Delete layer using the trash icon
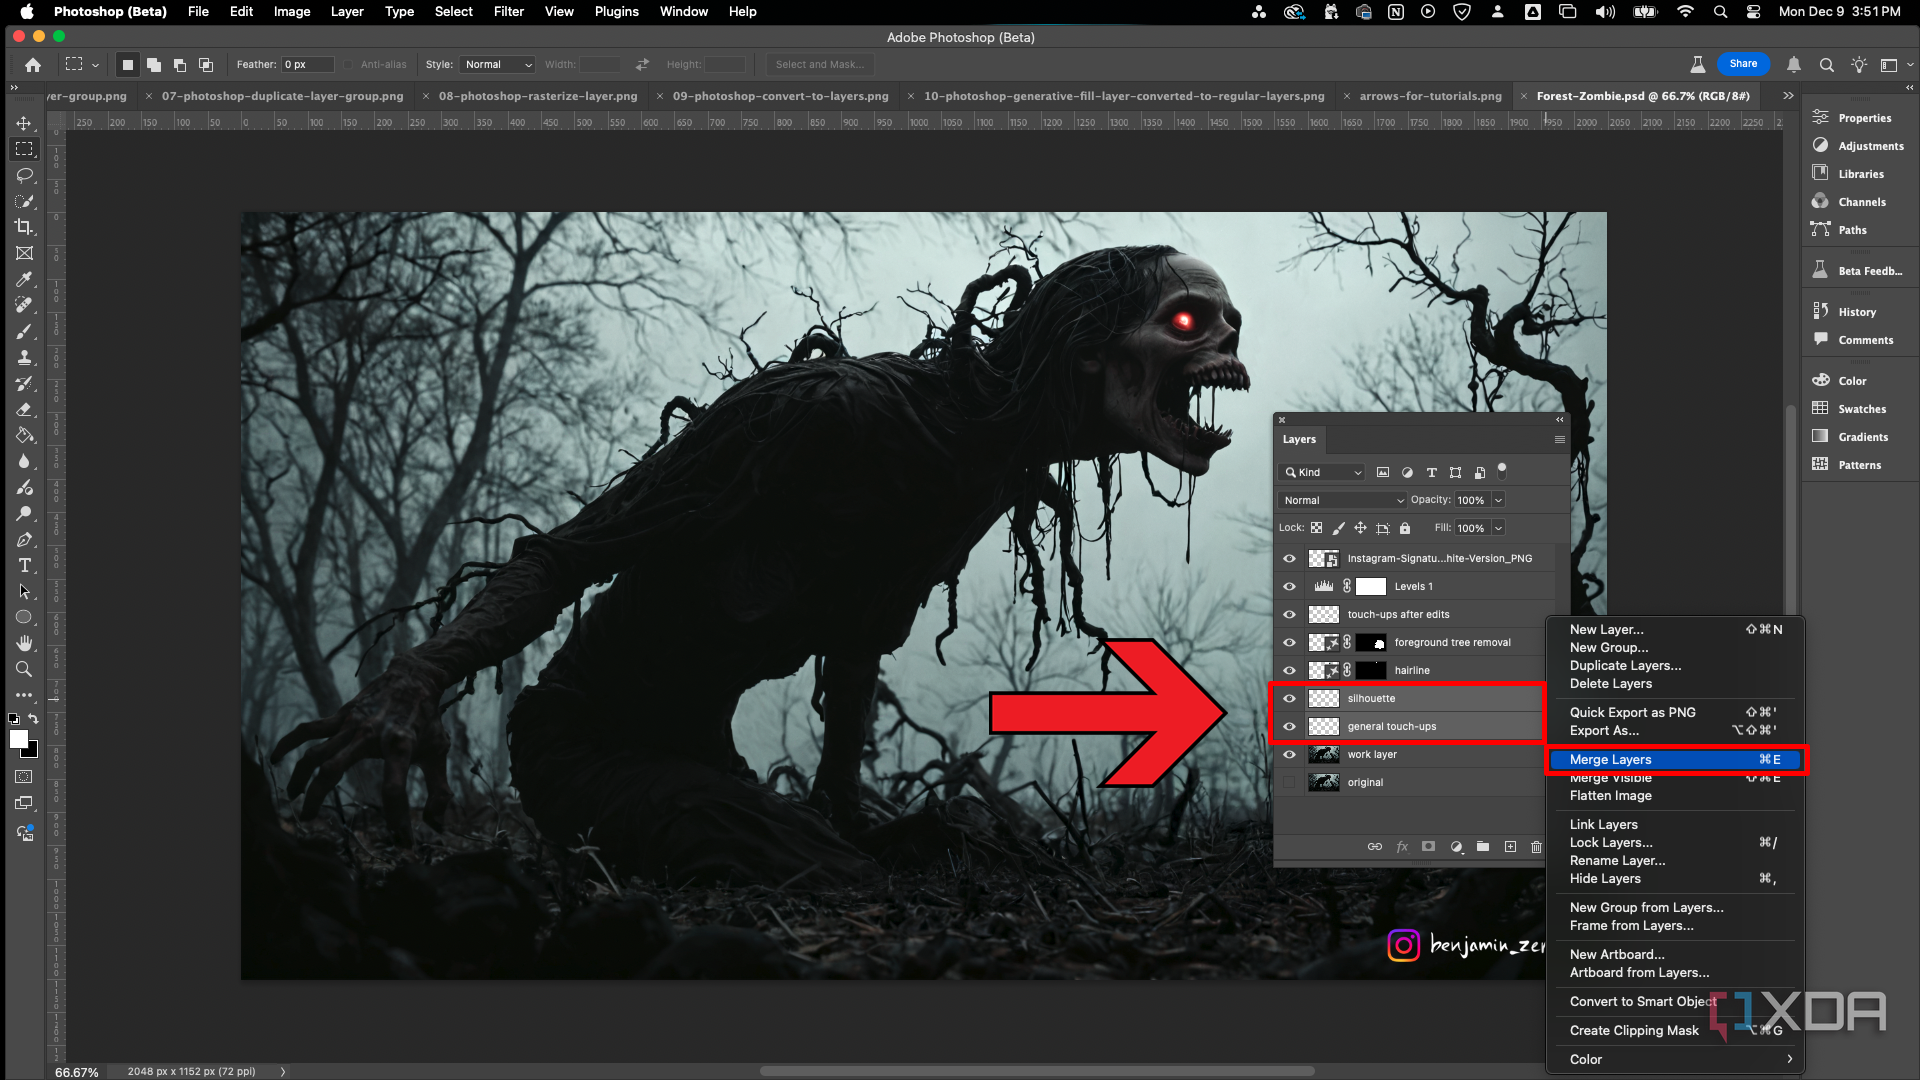The height and width of the screenshot is (1080, 1920). [1536, 847]
